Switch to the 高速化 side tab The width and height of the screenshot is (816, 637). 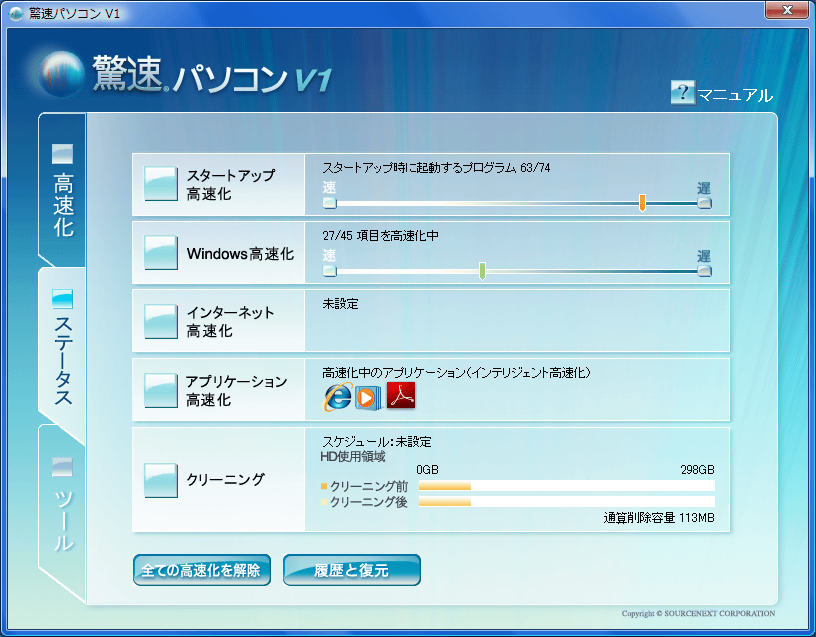pyautogui.click(x=62, y=190)
